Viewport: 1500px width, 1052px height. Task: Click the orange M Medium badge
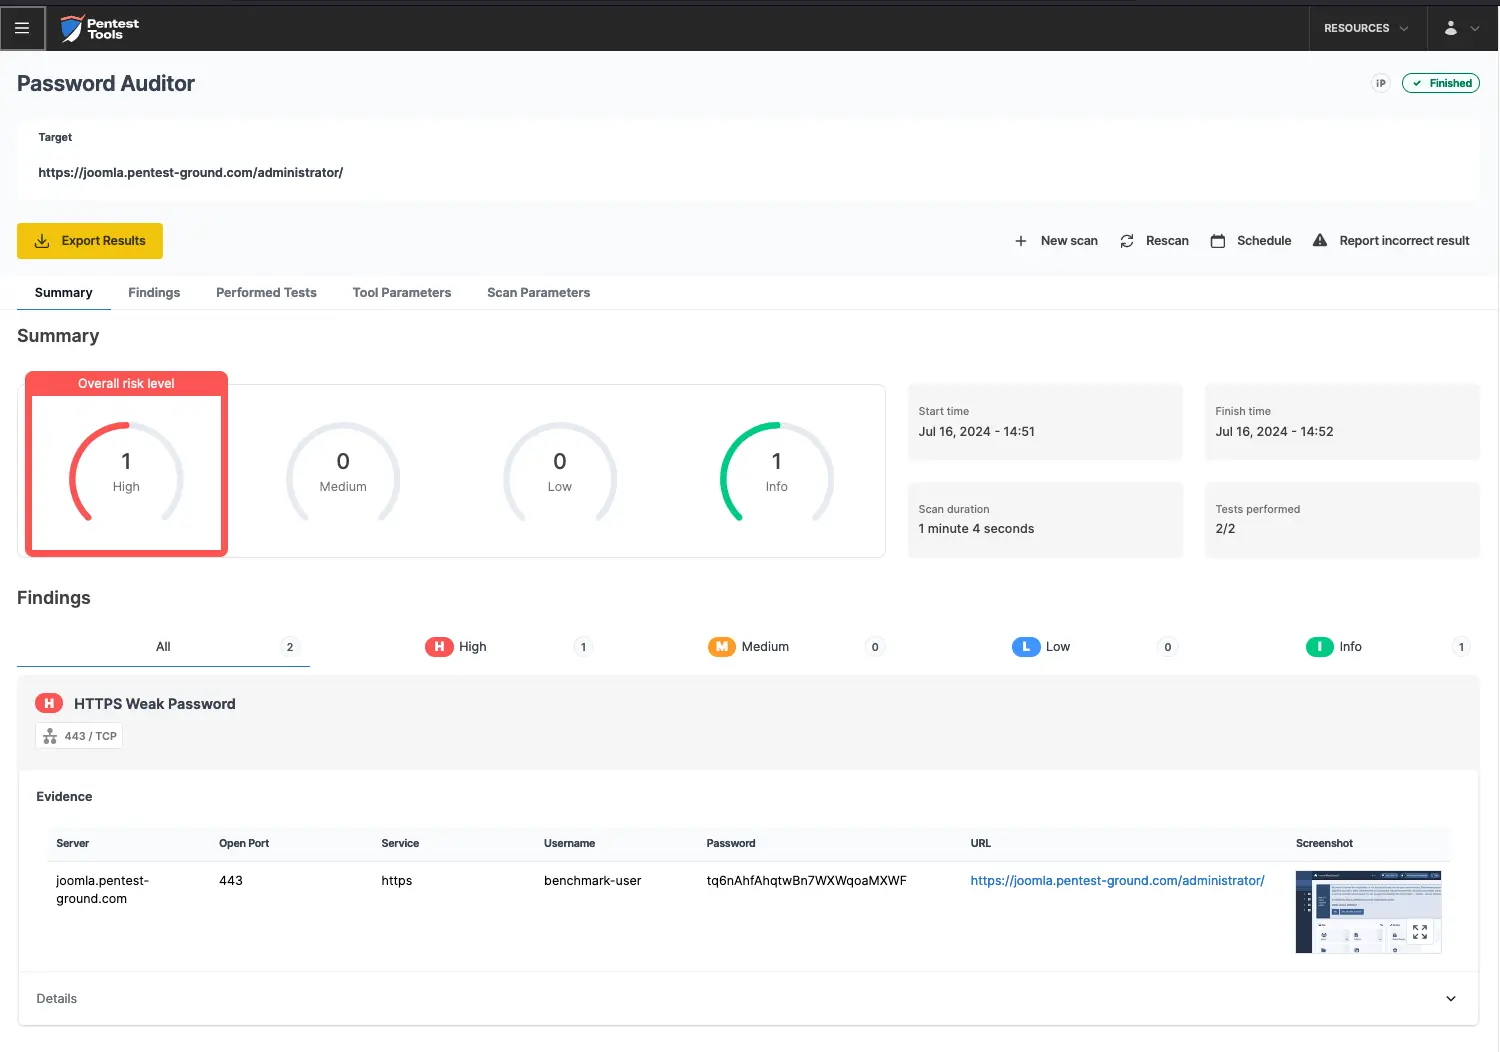722,647
